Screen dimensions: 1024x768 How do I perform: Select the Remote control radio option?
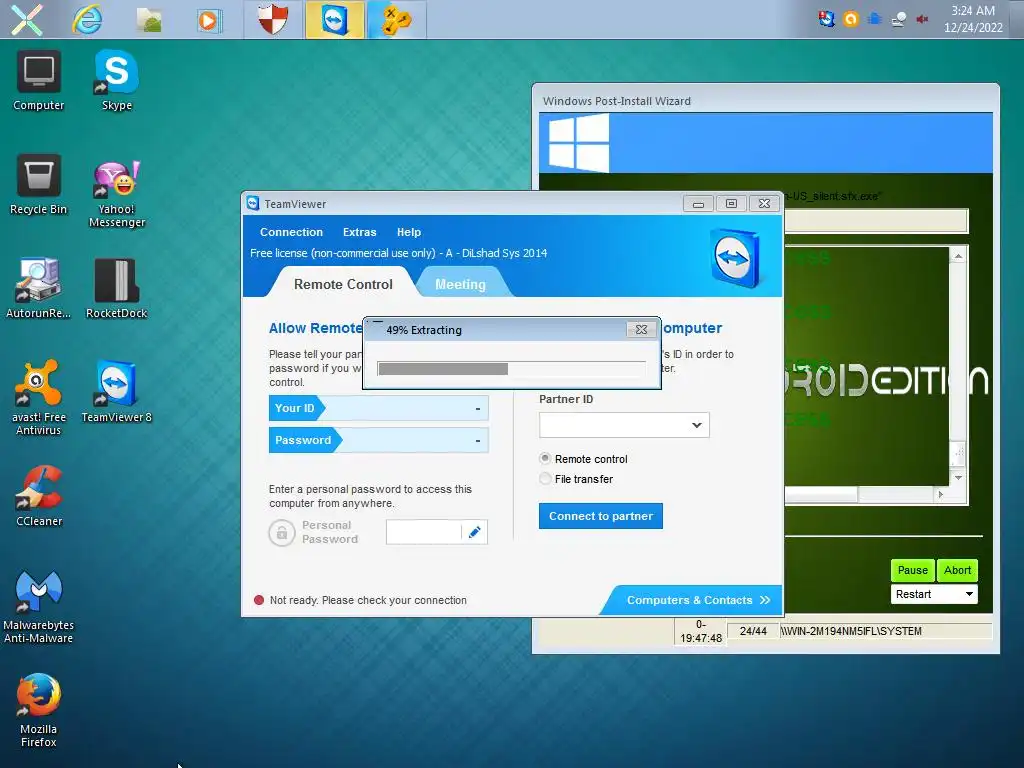545,458
